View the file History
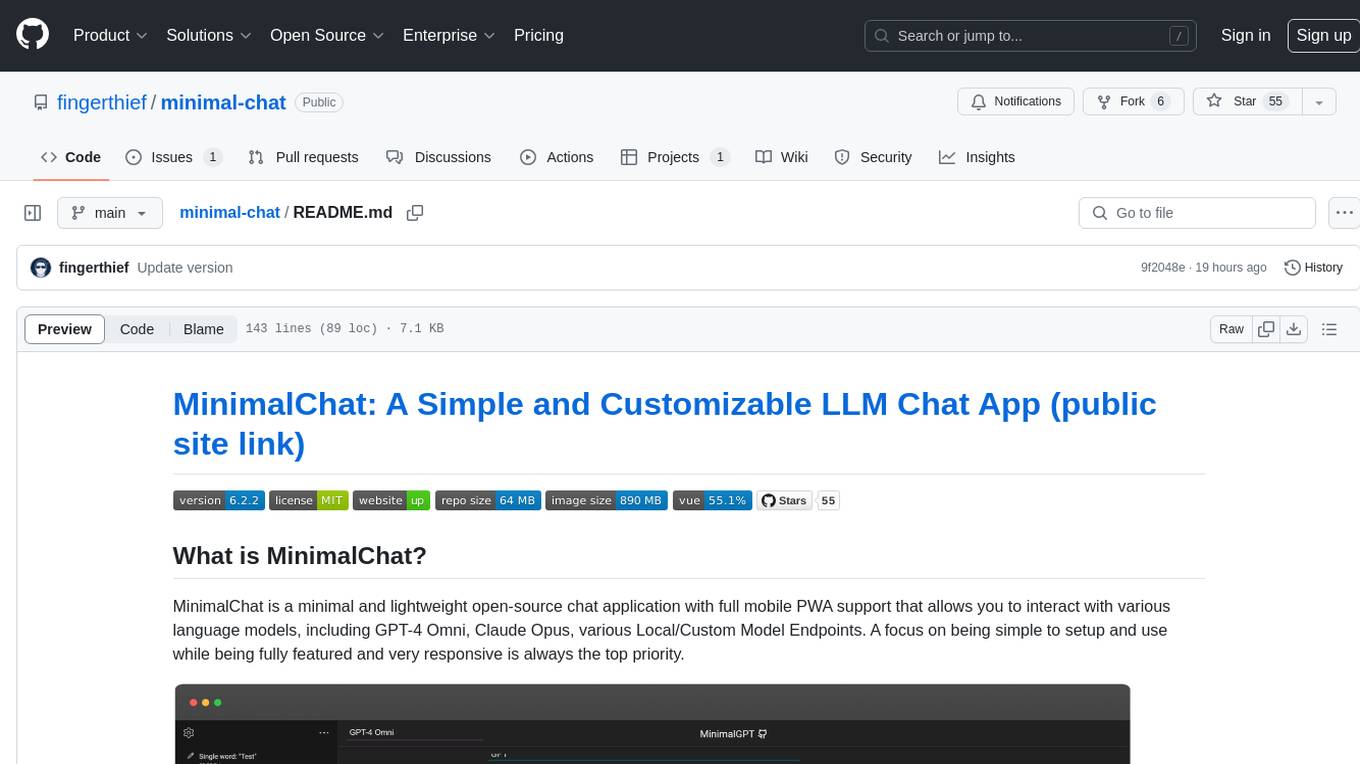Screen dimensions: 1360x764 1313,268
